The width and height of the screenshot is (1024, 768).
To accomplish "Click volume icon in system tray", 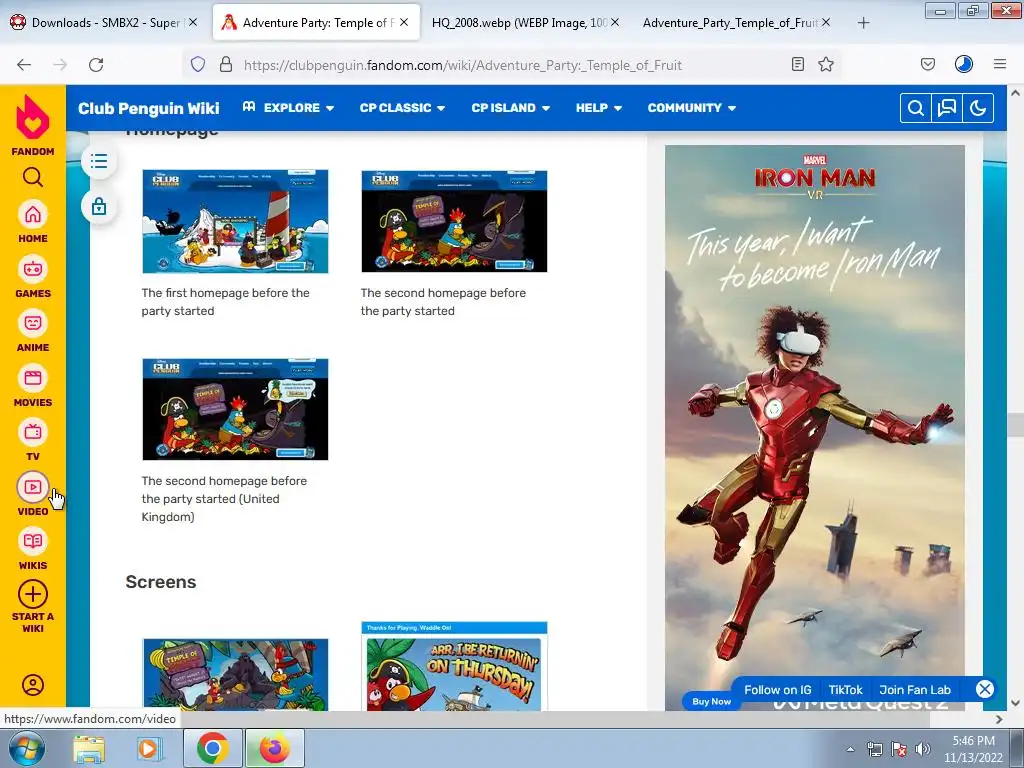I will [x=922, y=749].
